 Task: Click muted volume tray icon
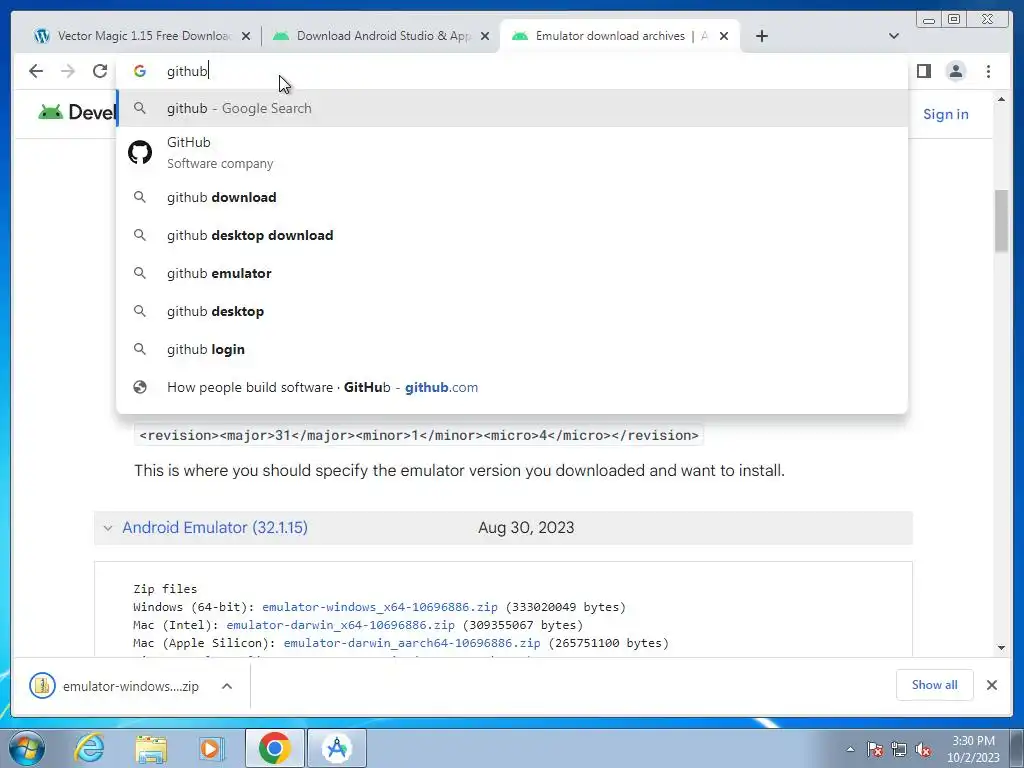(923, 749)
